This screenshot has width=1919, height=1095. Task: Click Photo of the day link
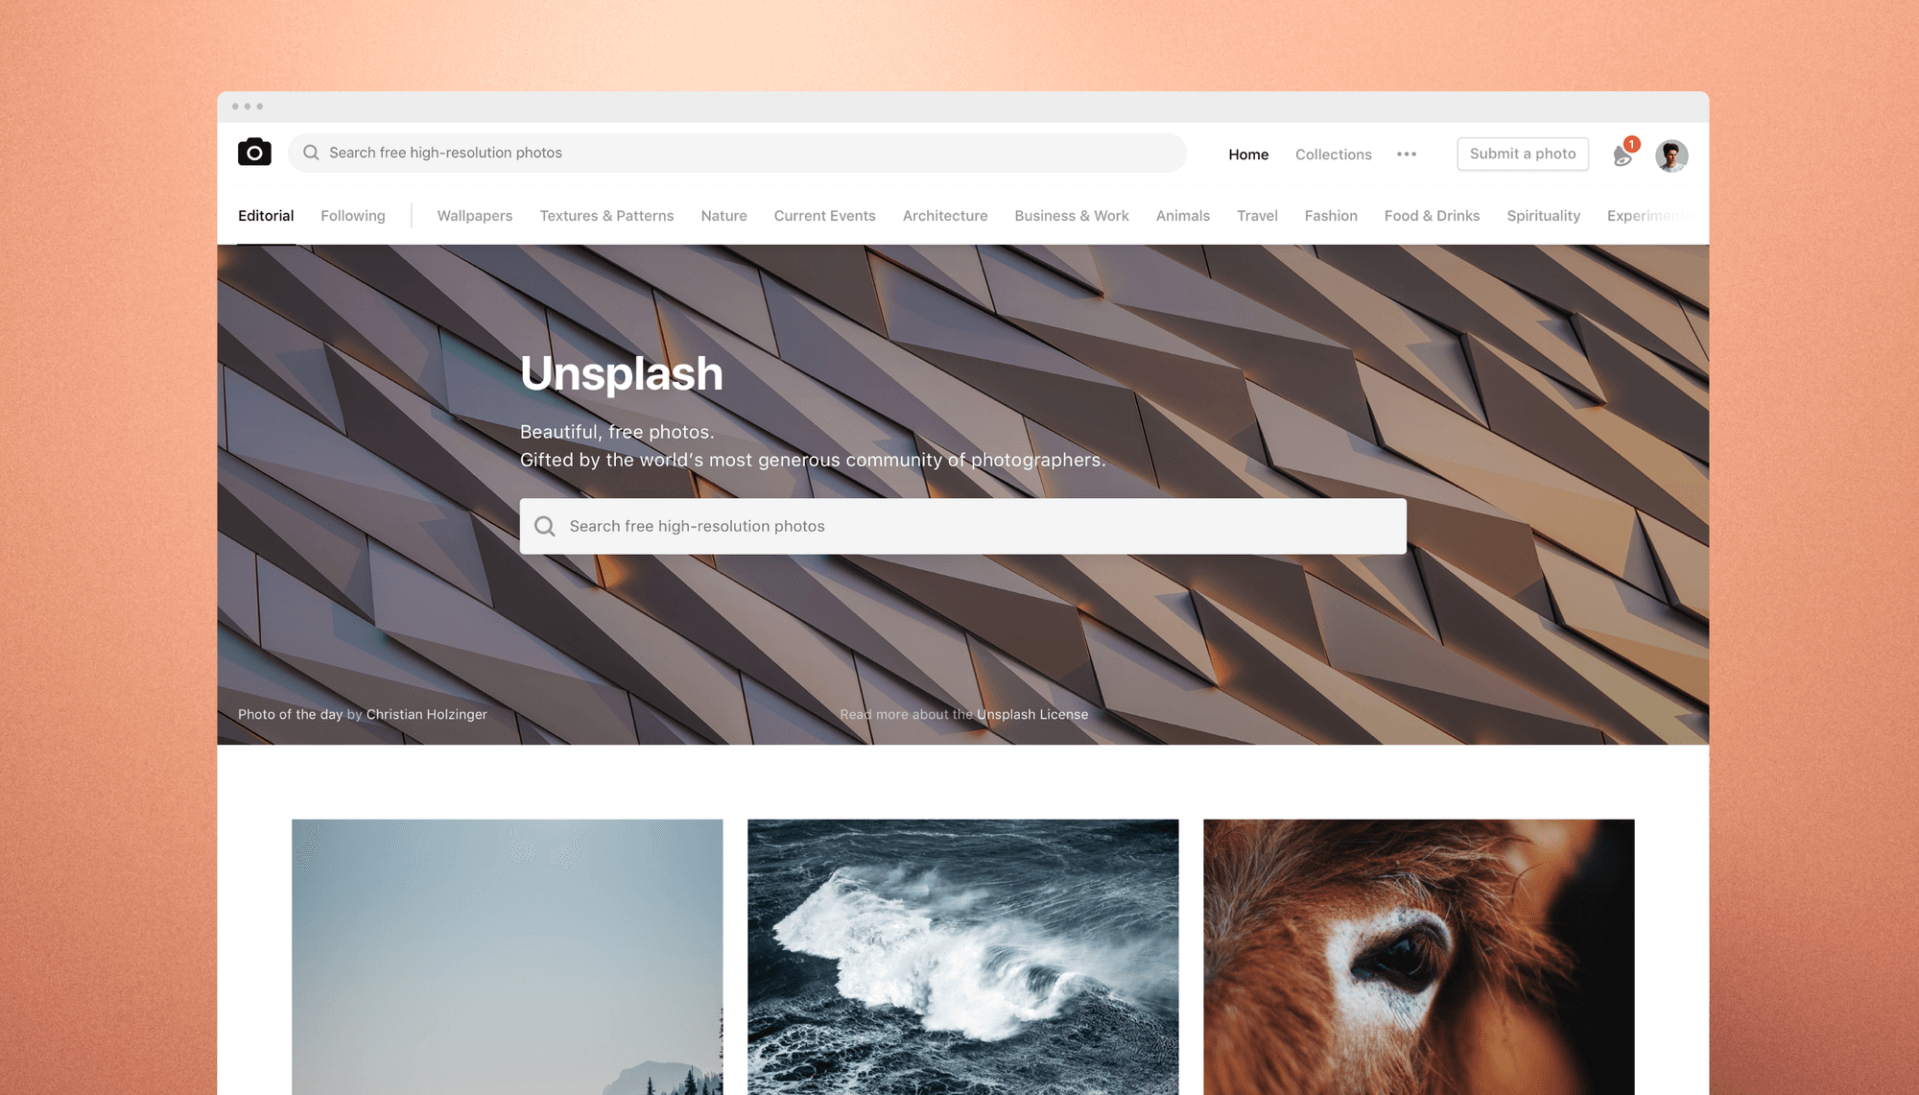[290, 714]
